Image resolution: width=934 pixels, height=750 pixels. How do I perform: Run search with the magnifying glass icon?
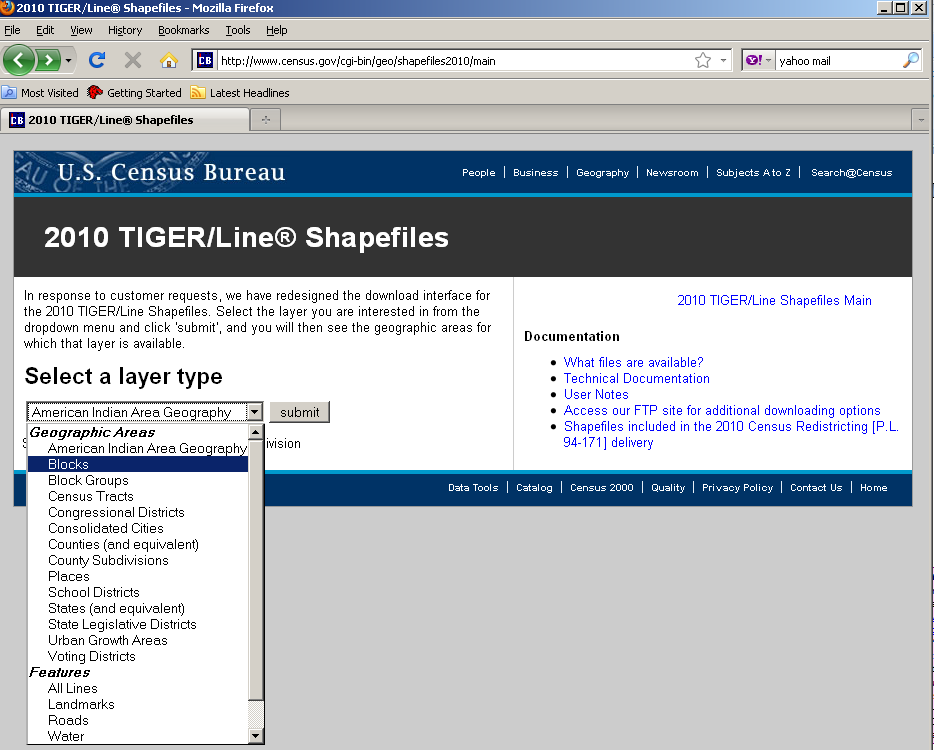[x=911, y=60]
